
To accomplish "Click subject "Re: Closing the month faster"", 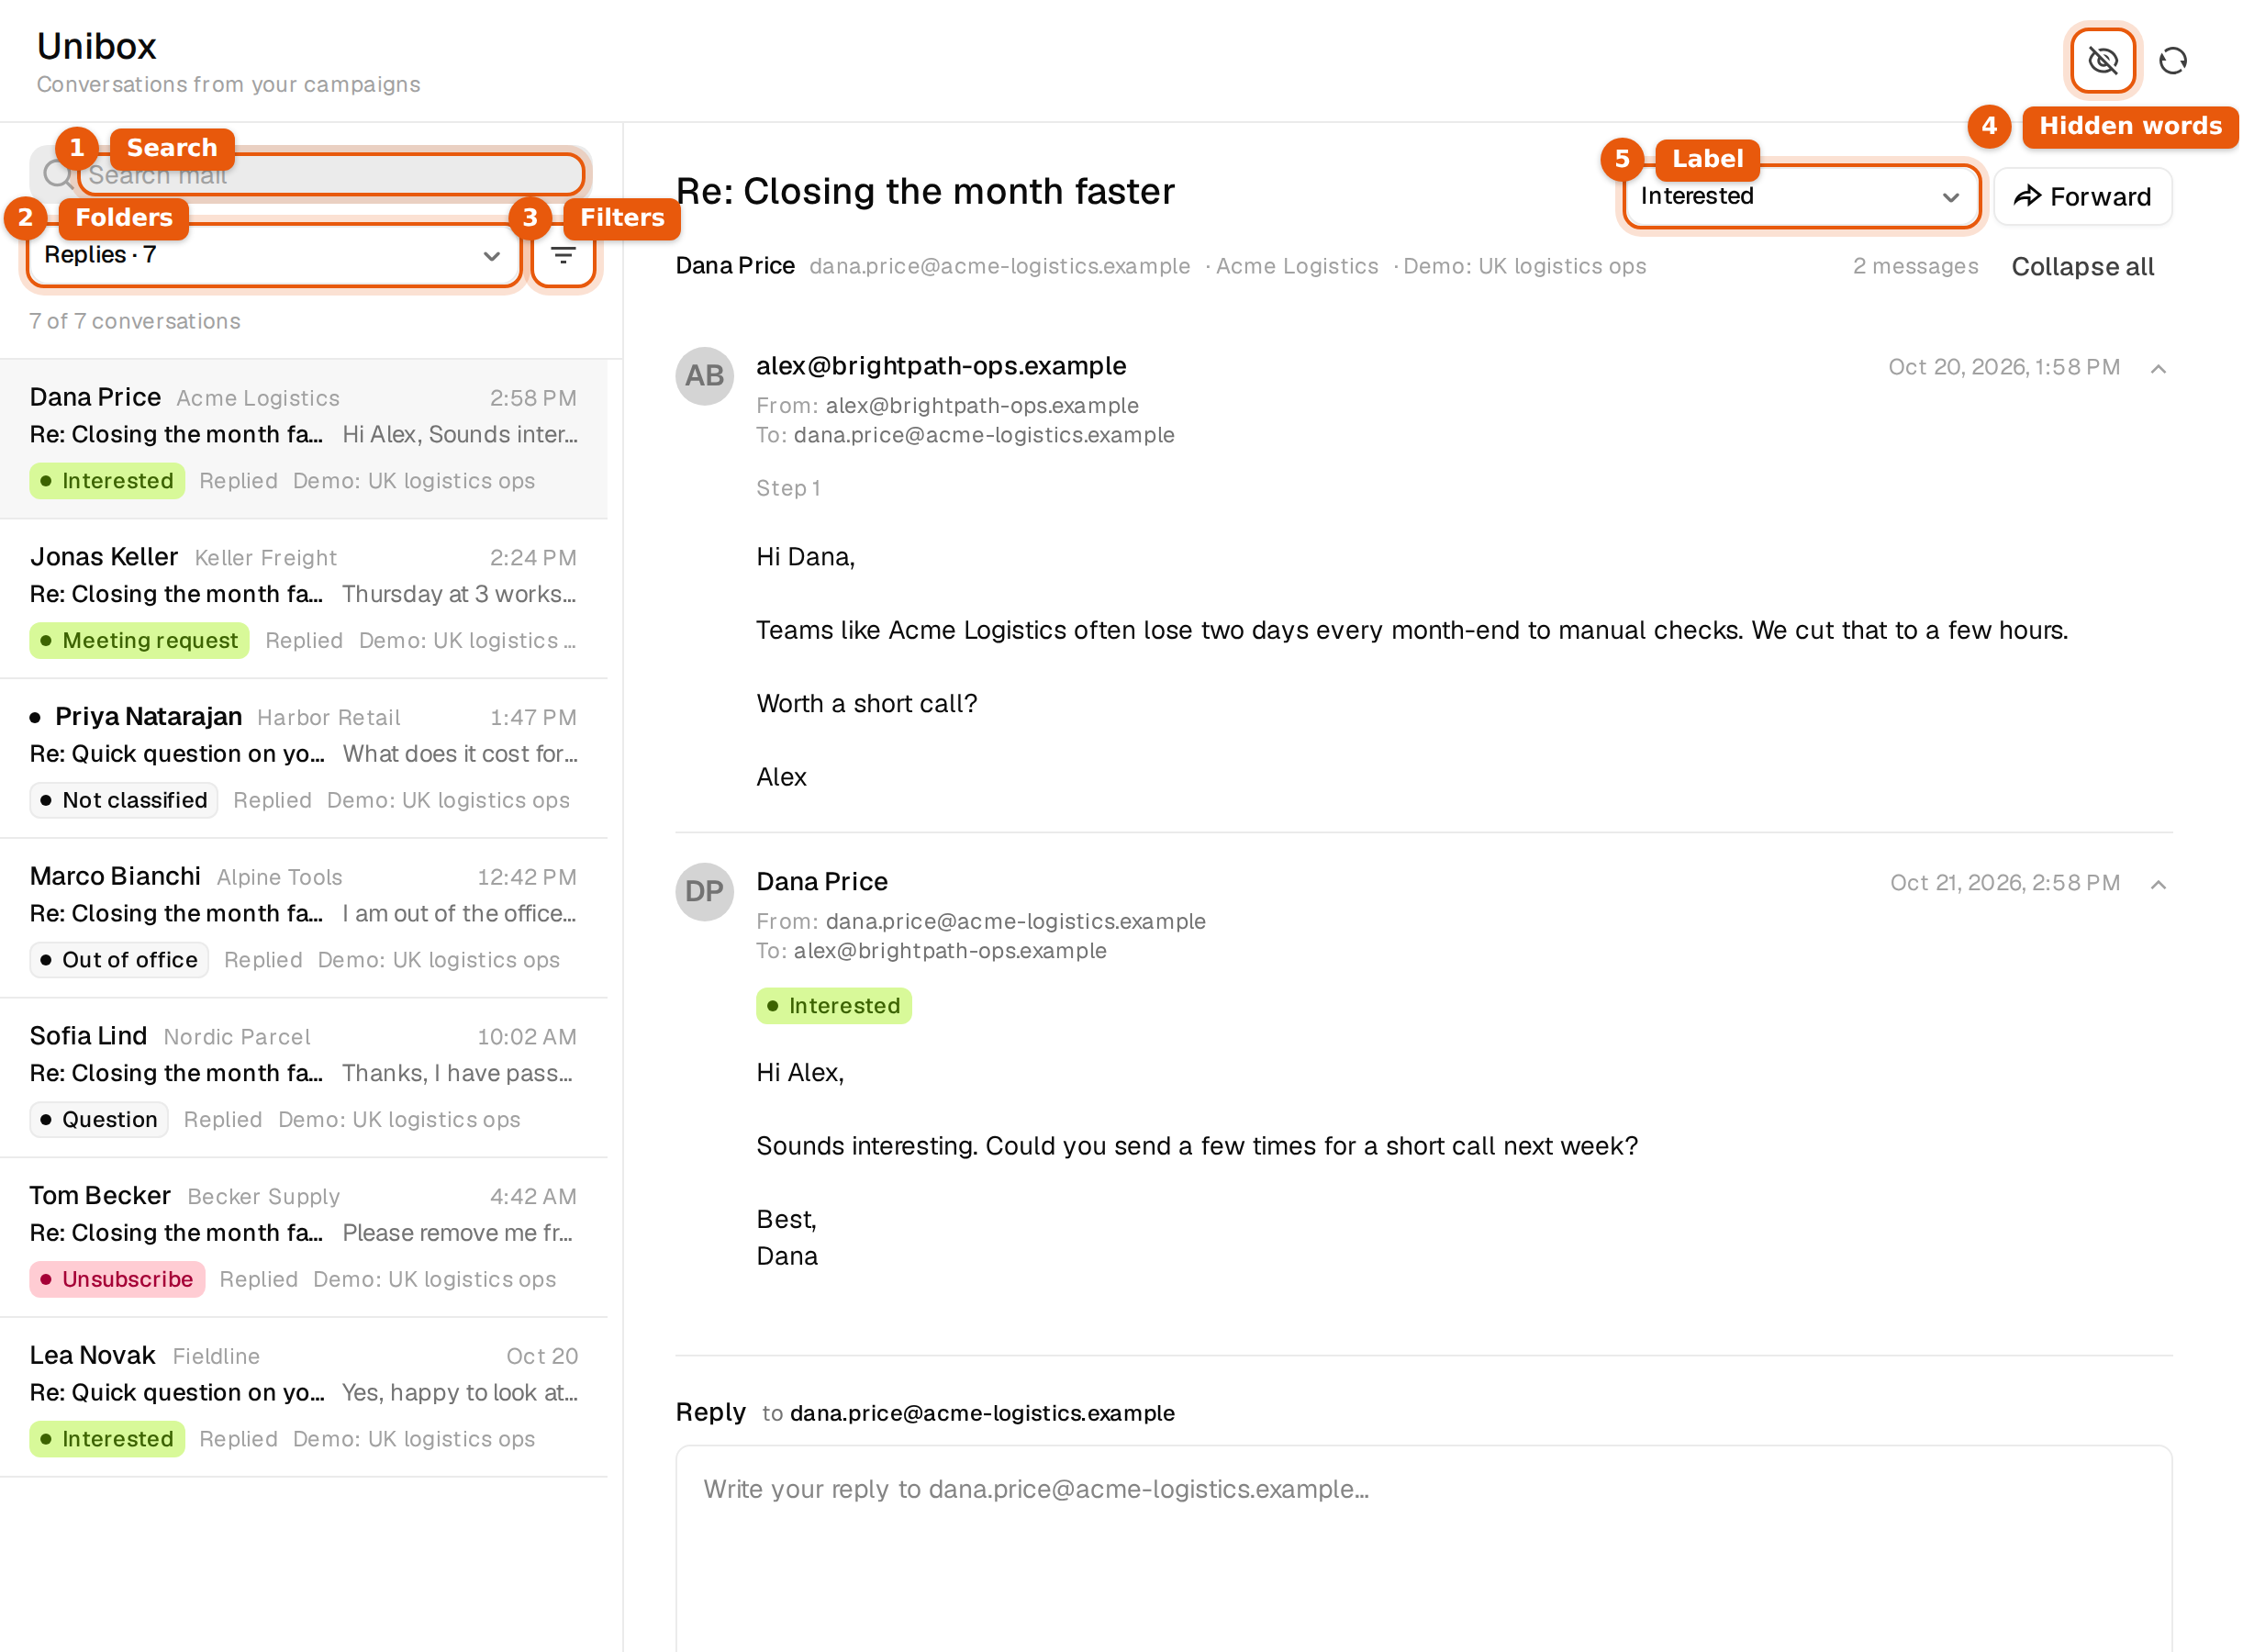I will (925, 191).
